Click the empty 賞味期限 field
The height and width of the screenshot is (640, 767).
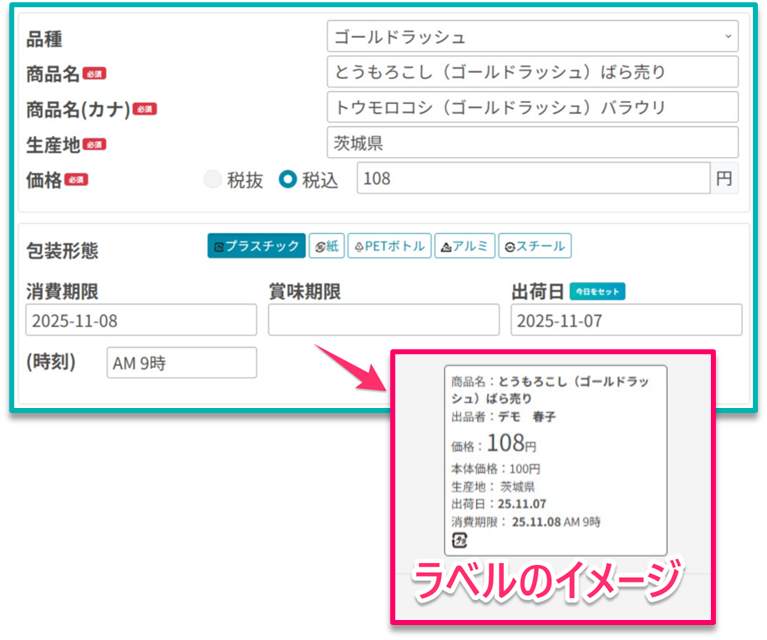point(383,320)
